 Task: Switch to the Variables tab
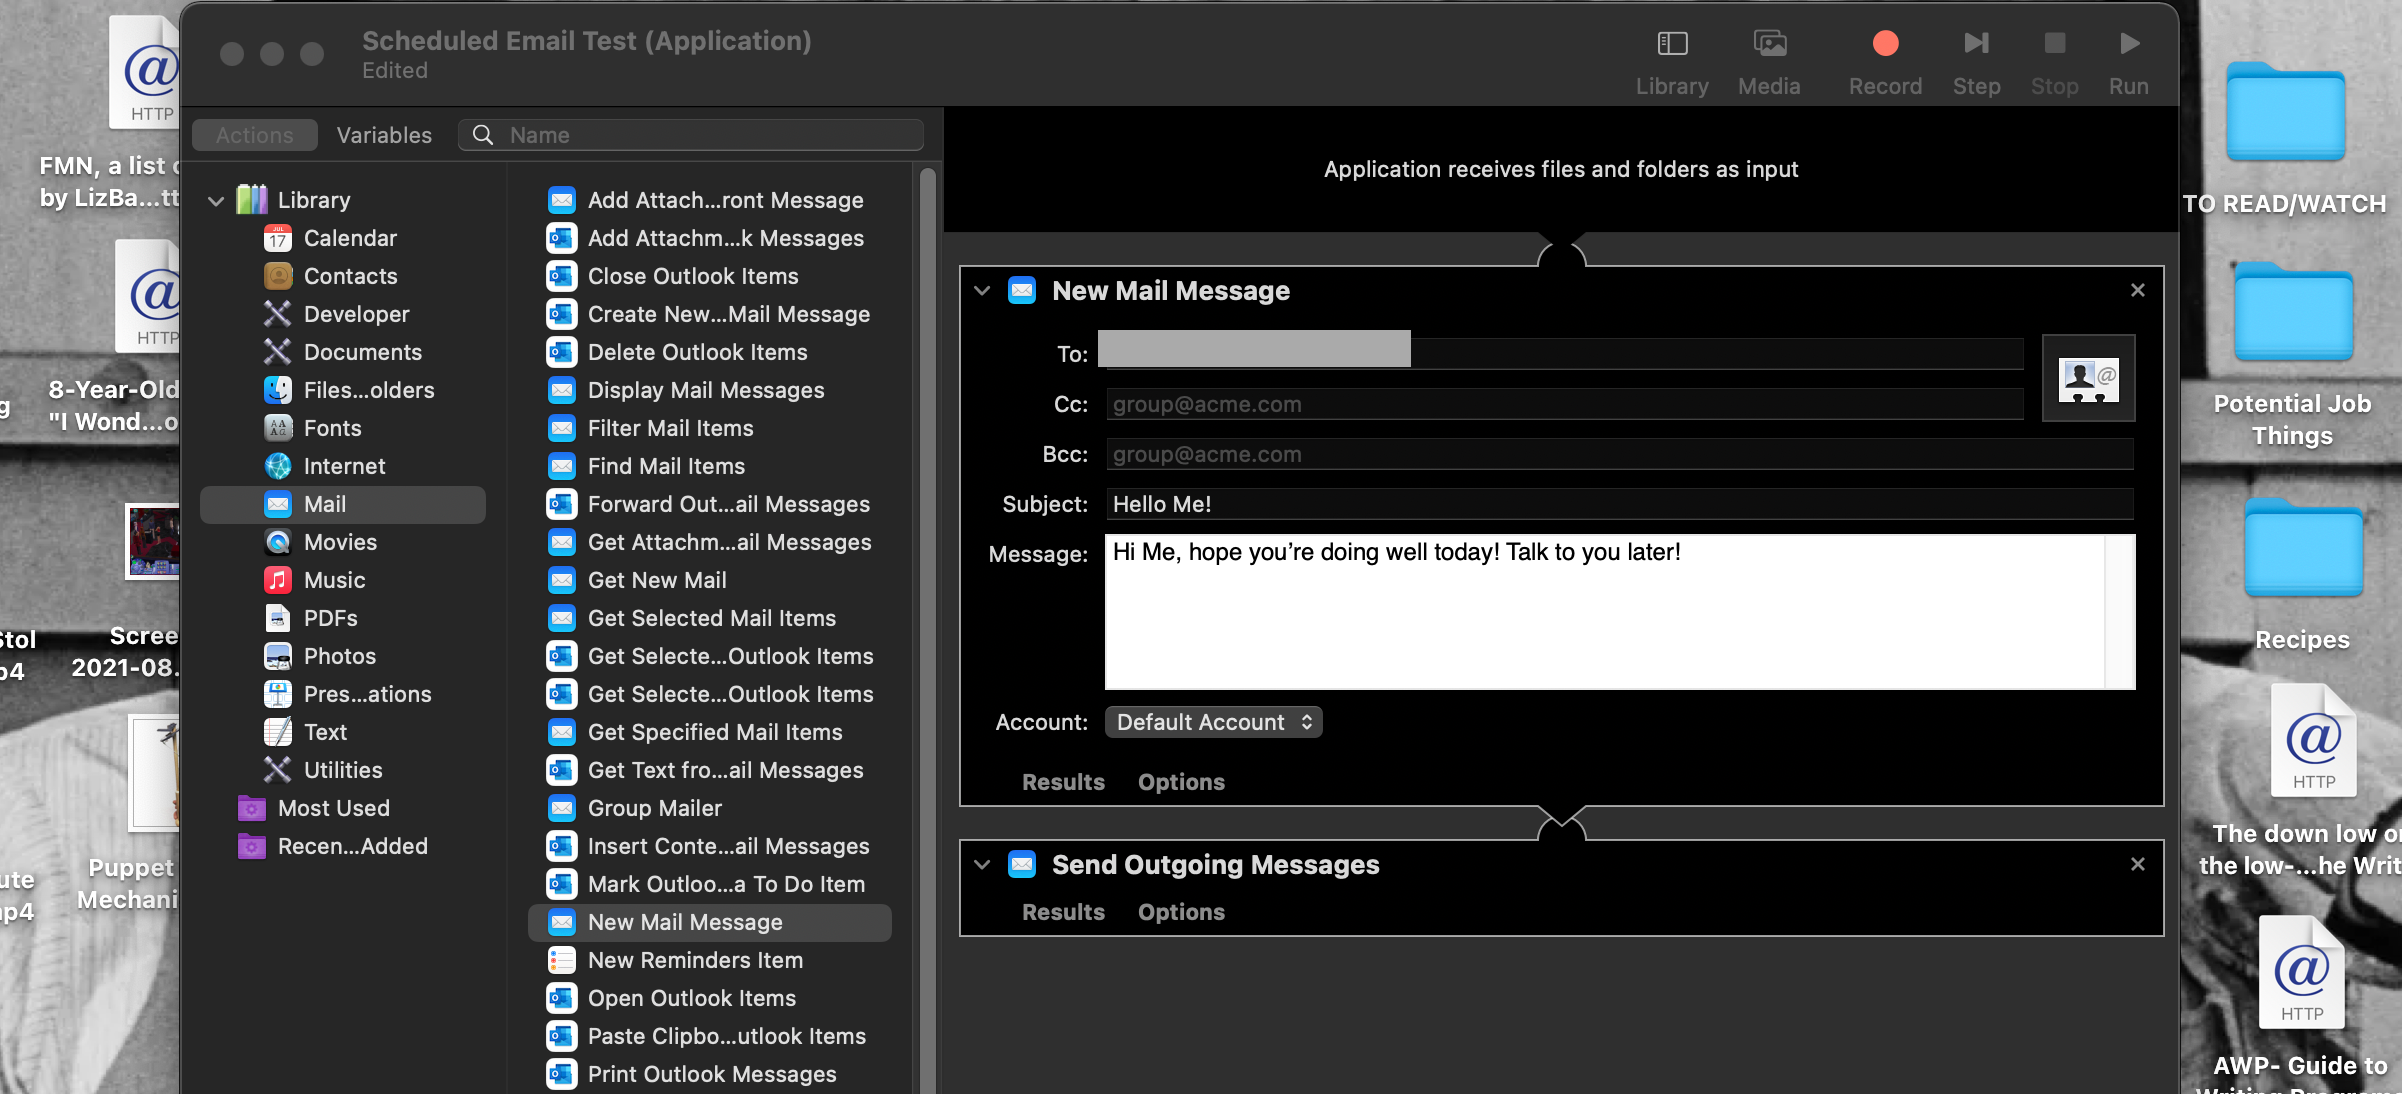click(383, 135)
